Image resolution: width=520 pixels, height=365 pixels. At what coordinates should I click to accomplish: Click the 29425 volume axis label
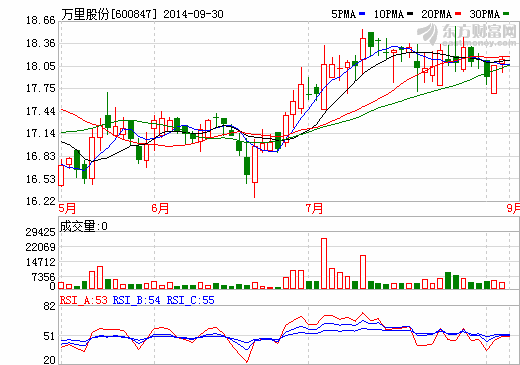[x=41, y=232]
